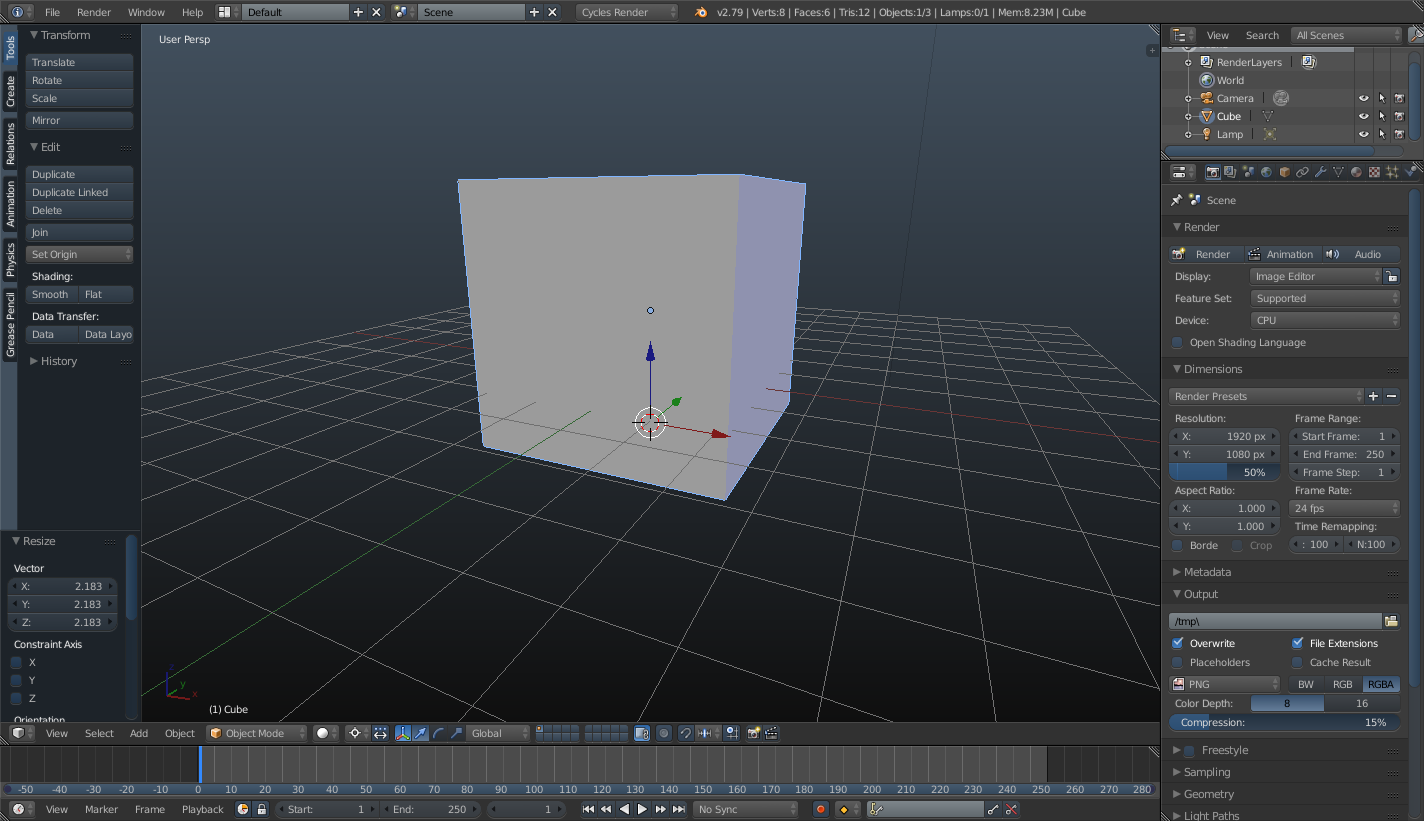This screenshot has height=821, width=1424.
Task: Open the Render menu in top bar
Action: click(x=94, y=12)
